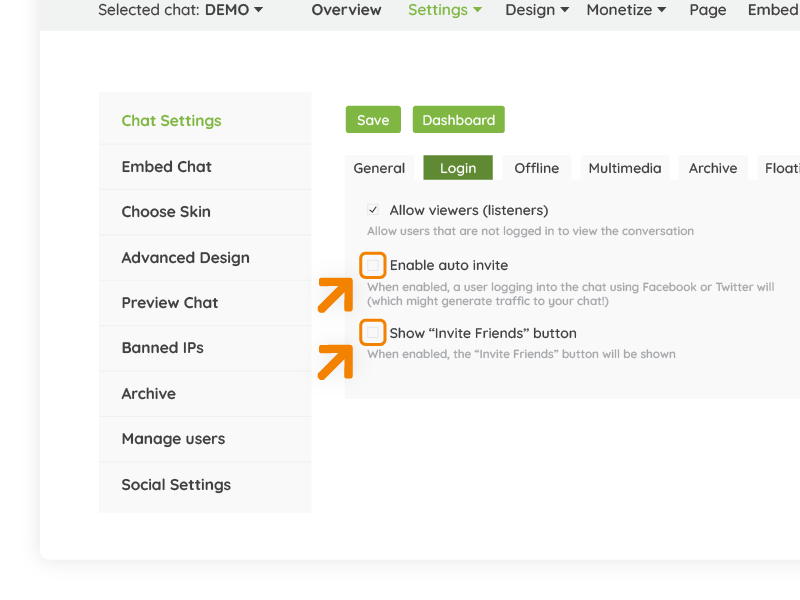This screenshot has height=600, width=800.
Task: Expand the Settings dropdown menu
Action: [x=444, y=10]
